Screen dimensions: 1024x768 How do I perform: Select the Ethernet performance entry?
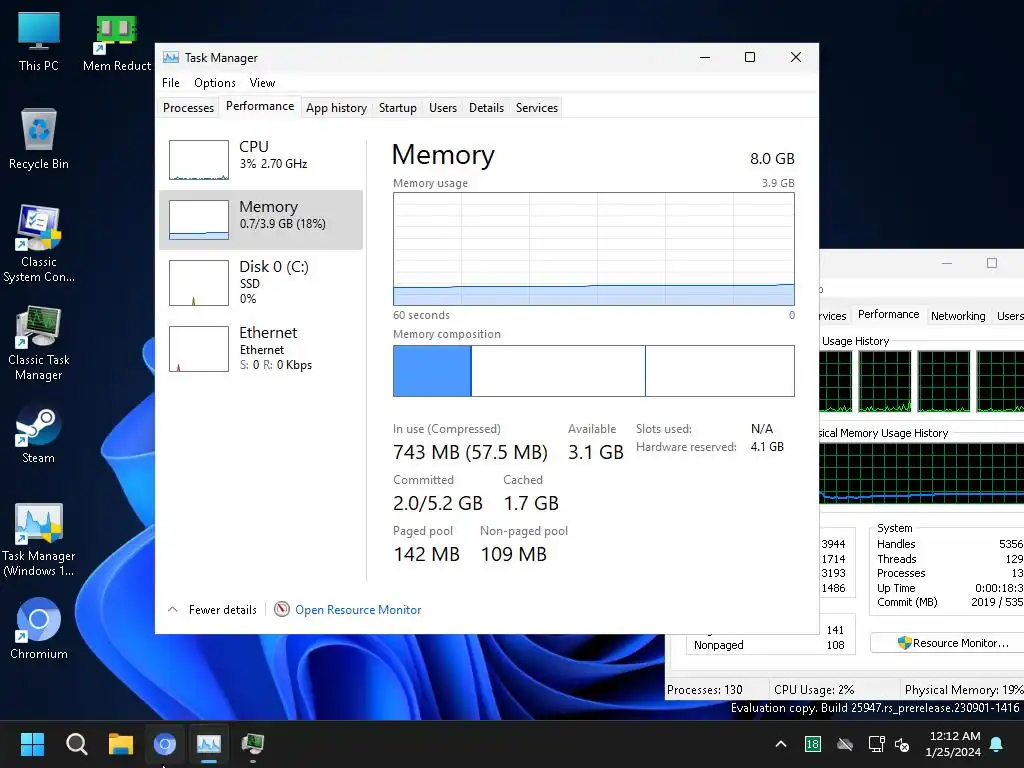[261, 348]
